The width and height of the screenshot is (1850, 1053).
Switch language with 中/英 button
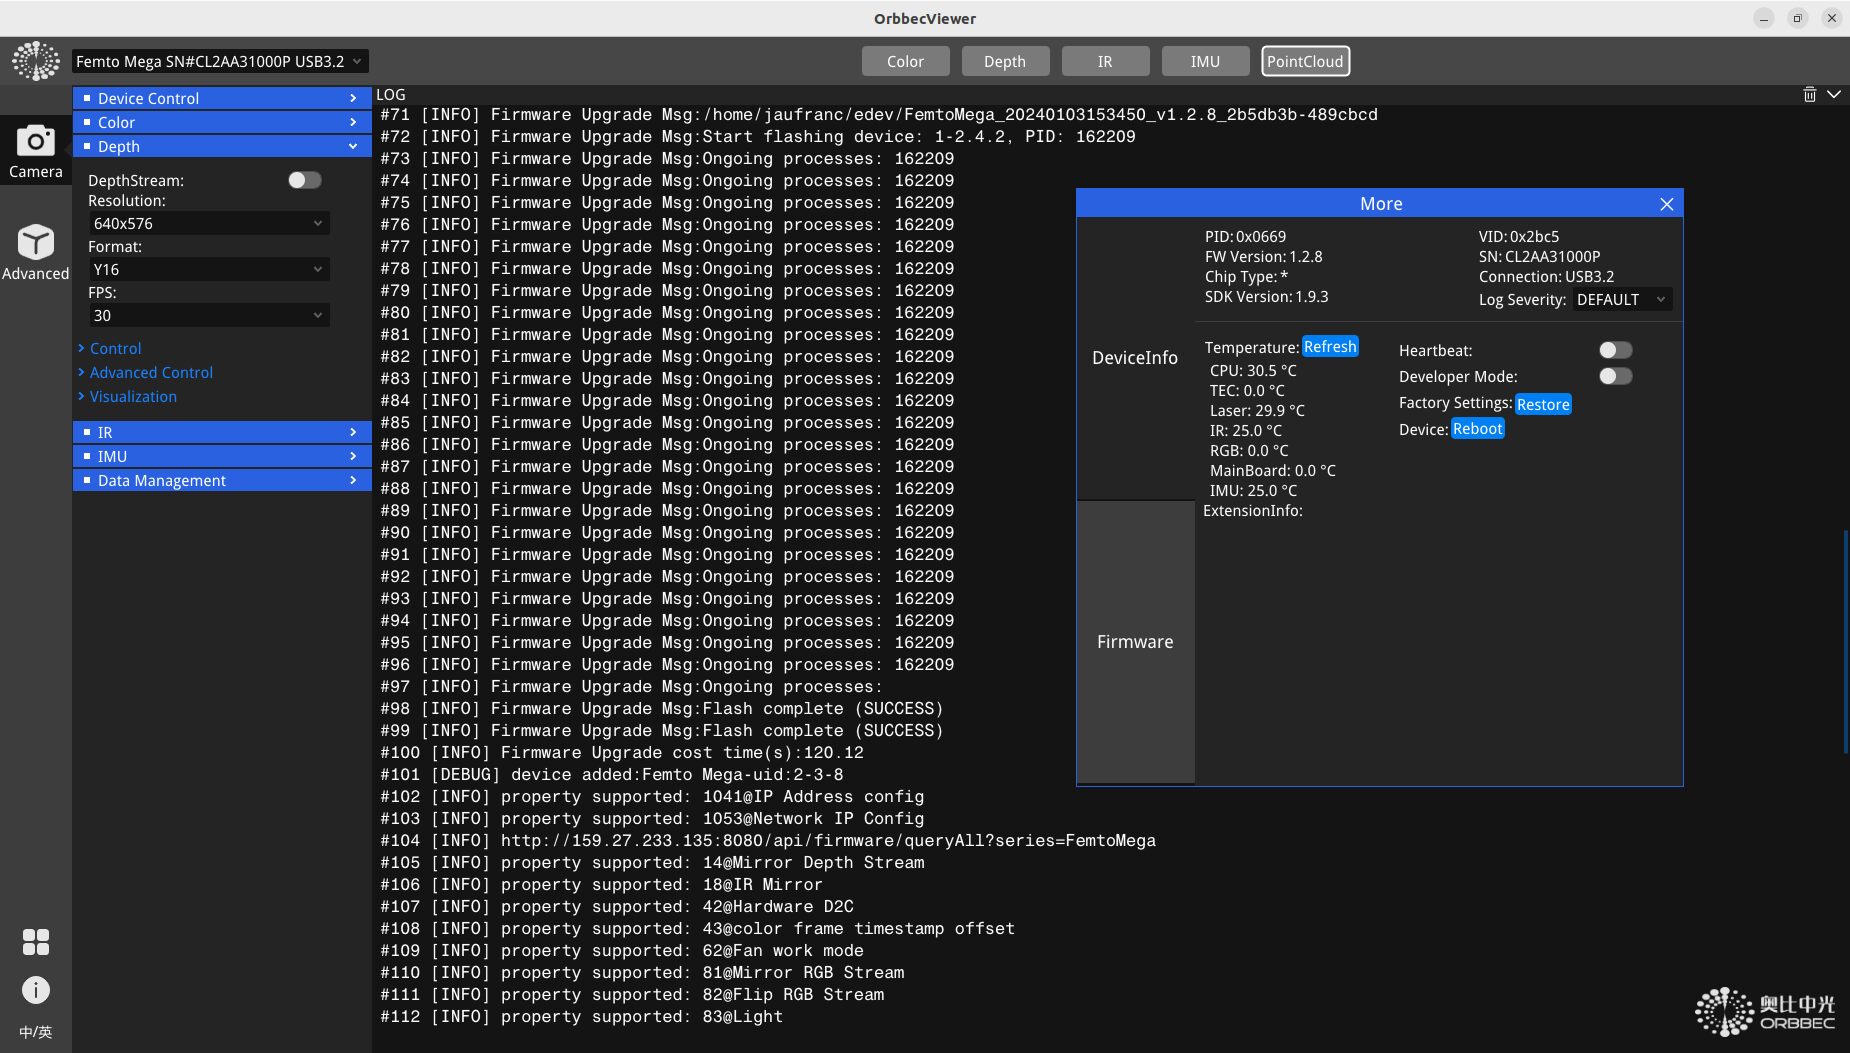pyautogui.click(x=36, y=1032)
